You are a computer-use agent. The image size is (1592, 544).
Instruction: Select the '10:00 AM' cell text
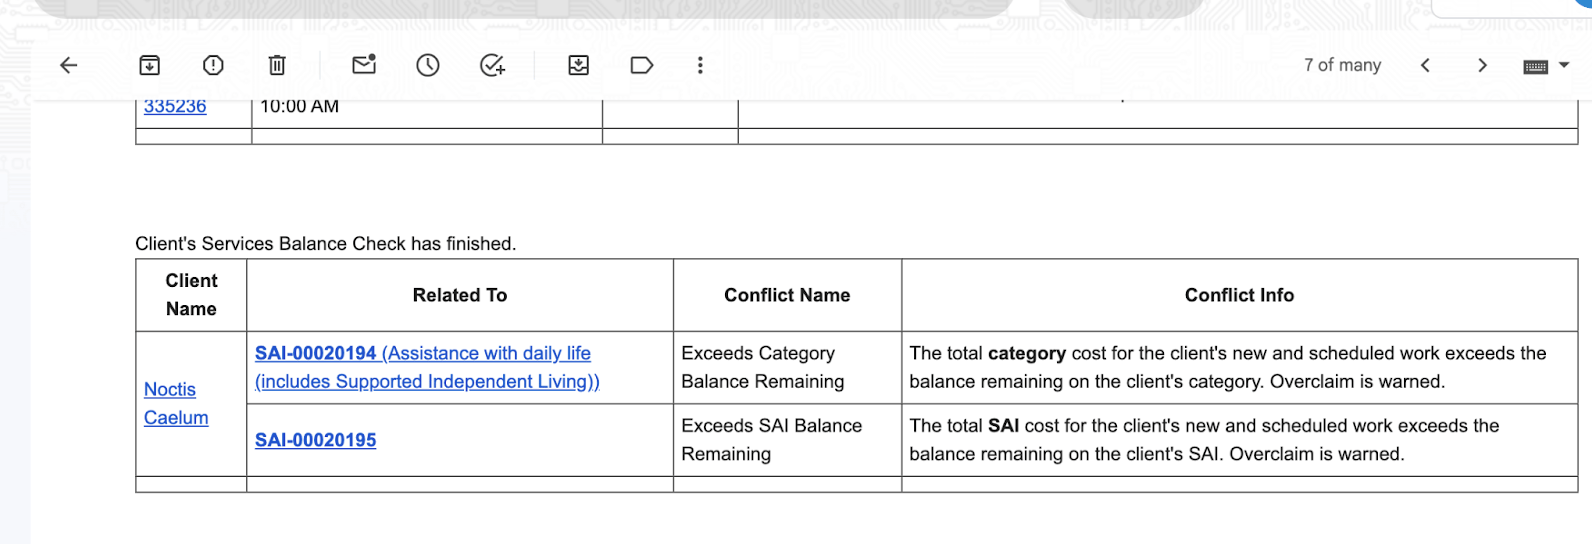(300, 106)
